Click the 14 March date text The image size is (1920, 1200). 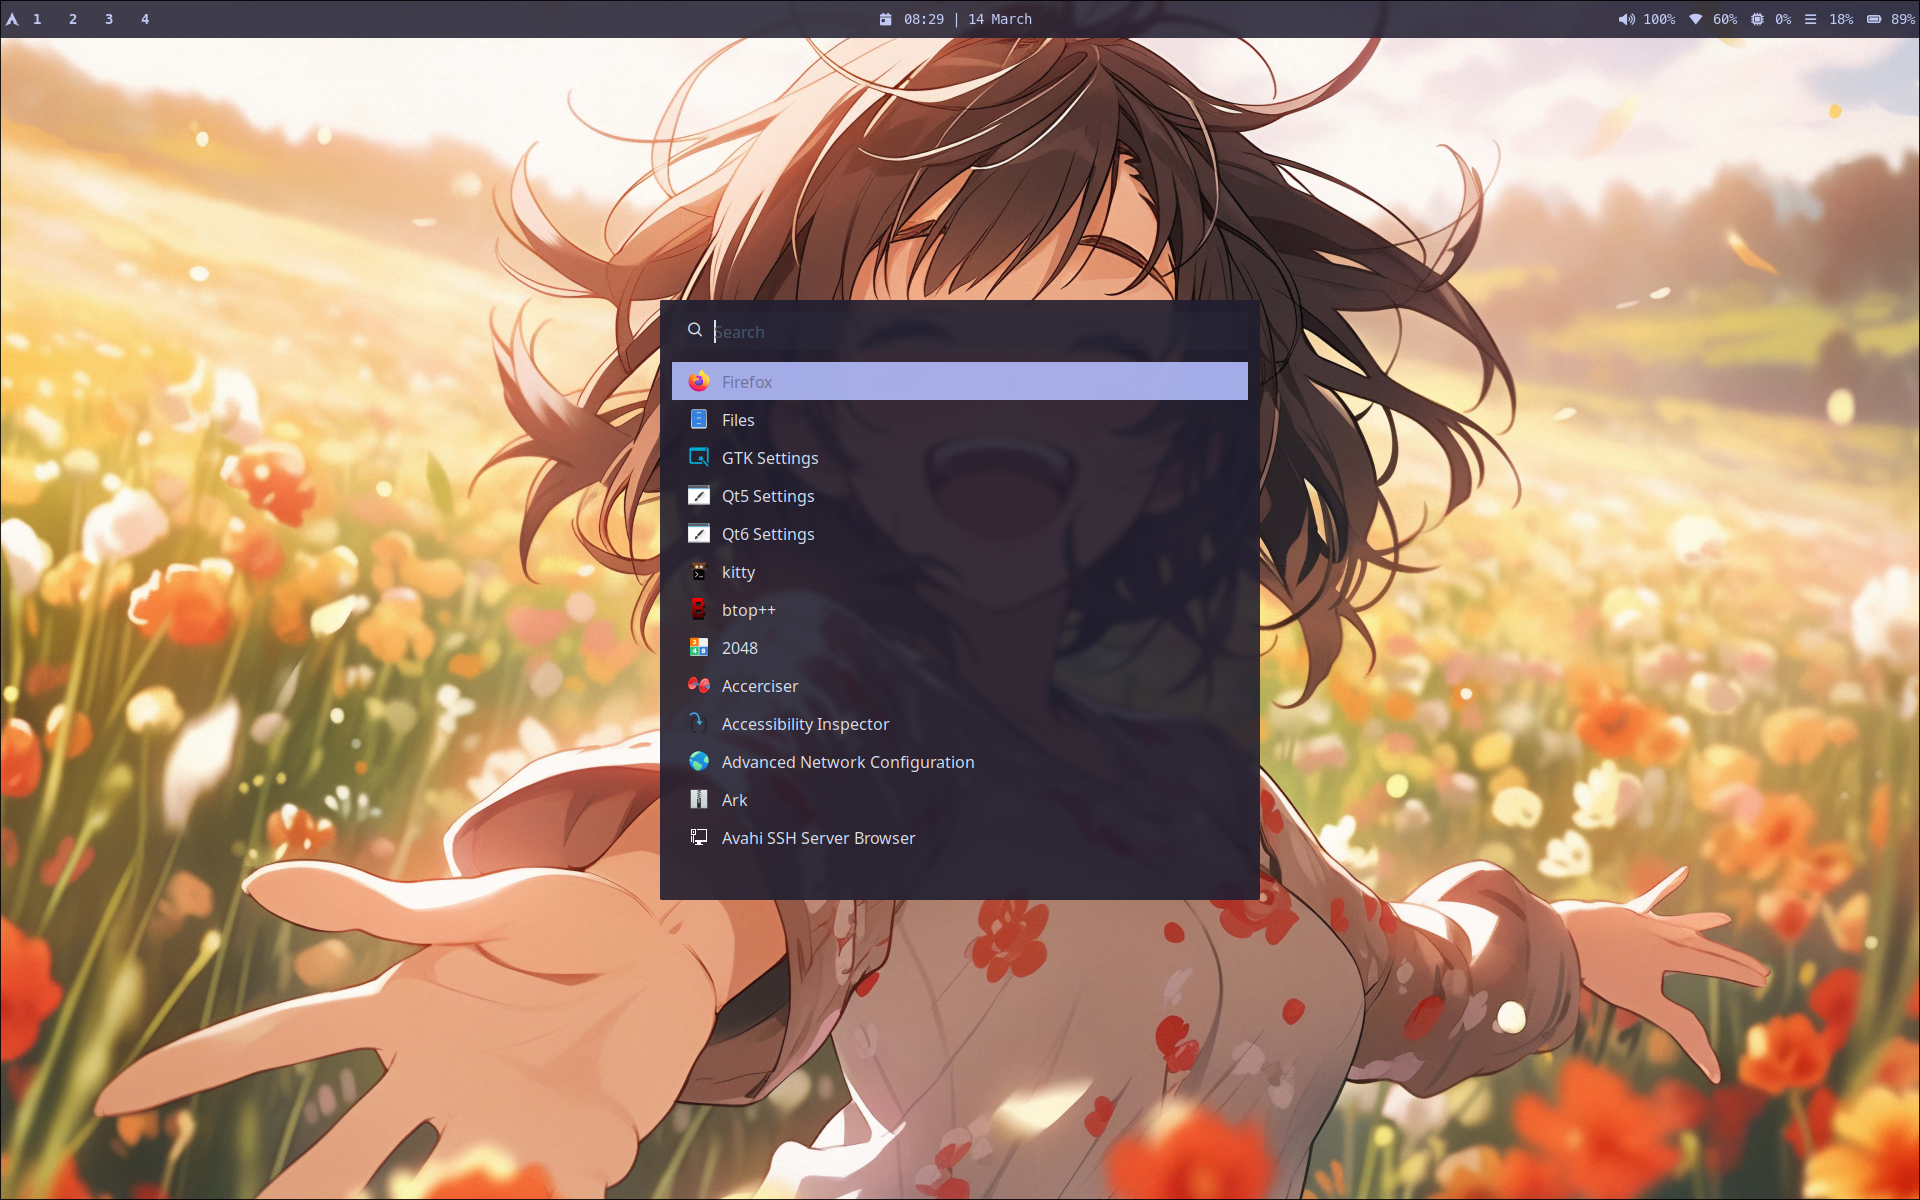[1000, 19]
